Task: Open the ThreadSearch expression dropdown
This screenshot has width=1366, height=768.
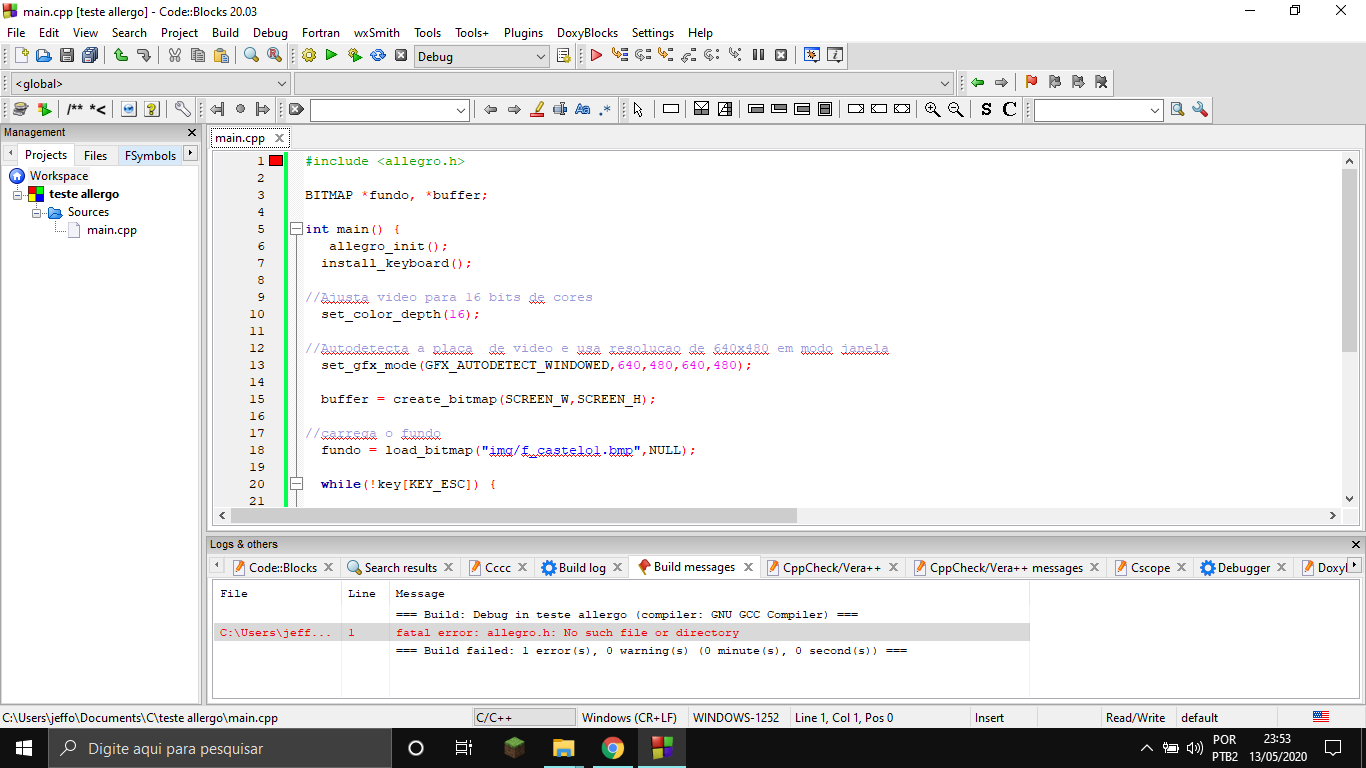Action: coord(1155,110)
